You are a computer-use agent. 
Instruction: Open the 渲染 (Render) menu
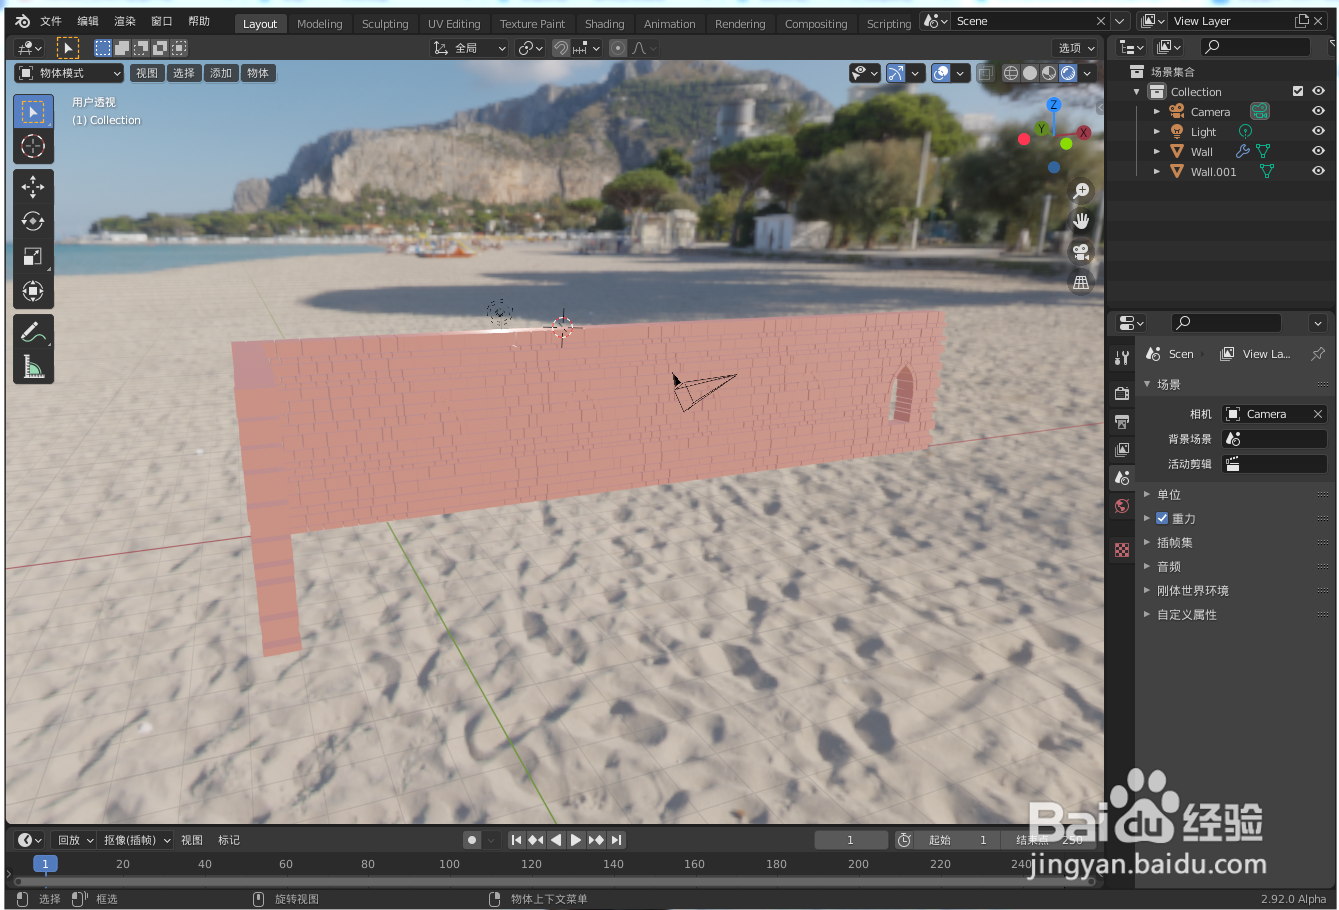click(x=124, y=20)
